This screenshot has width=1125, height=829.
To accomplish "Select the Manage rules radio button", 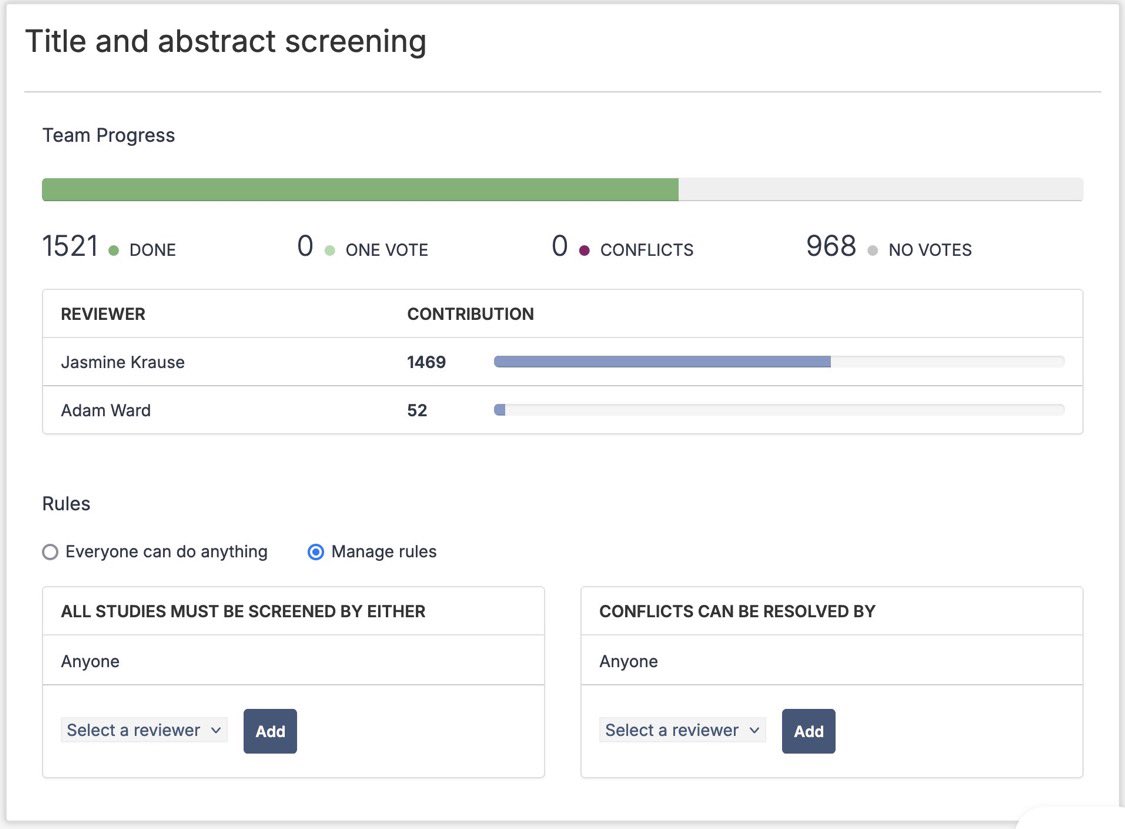I will click(315, 552).
